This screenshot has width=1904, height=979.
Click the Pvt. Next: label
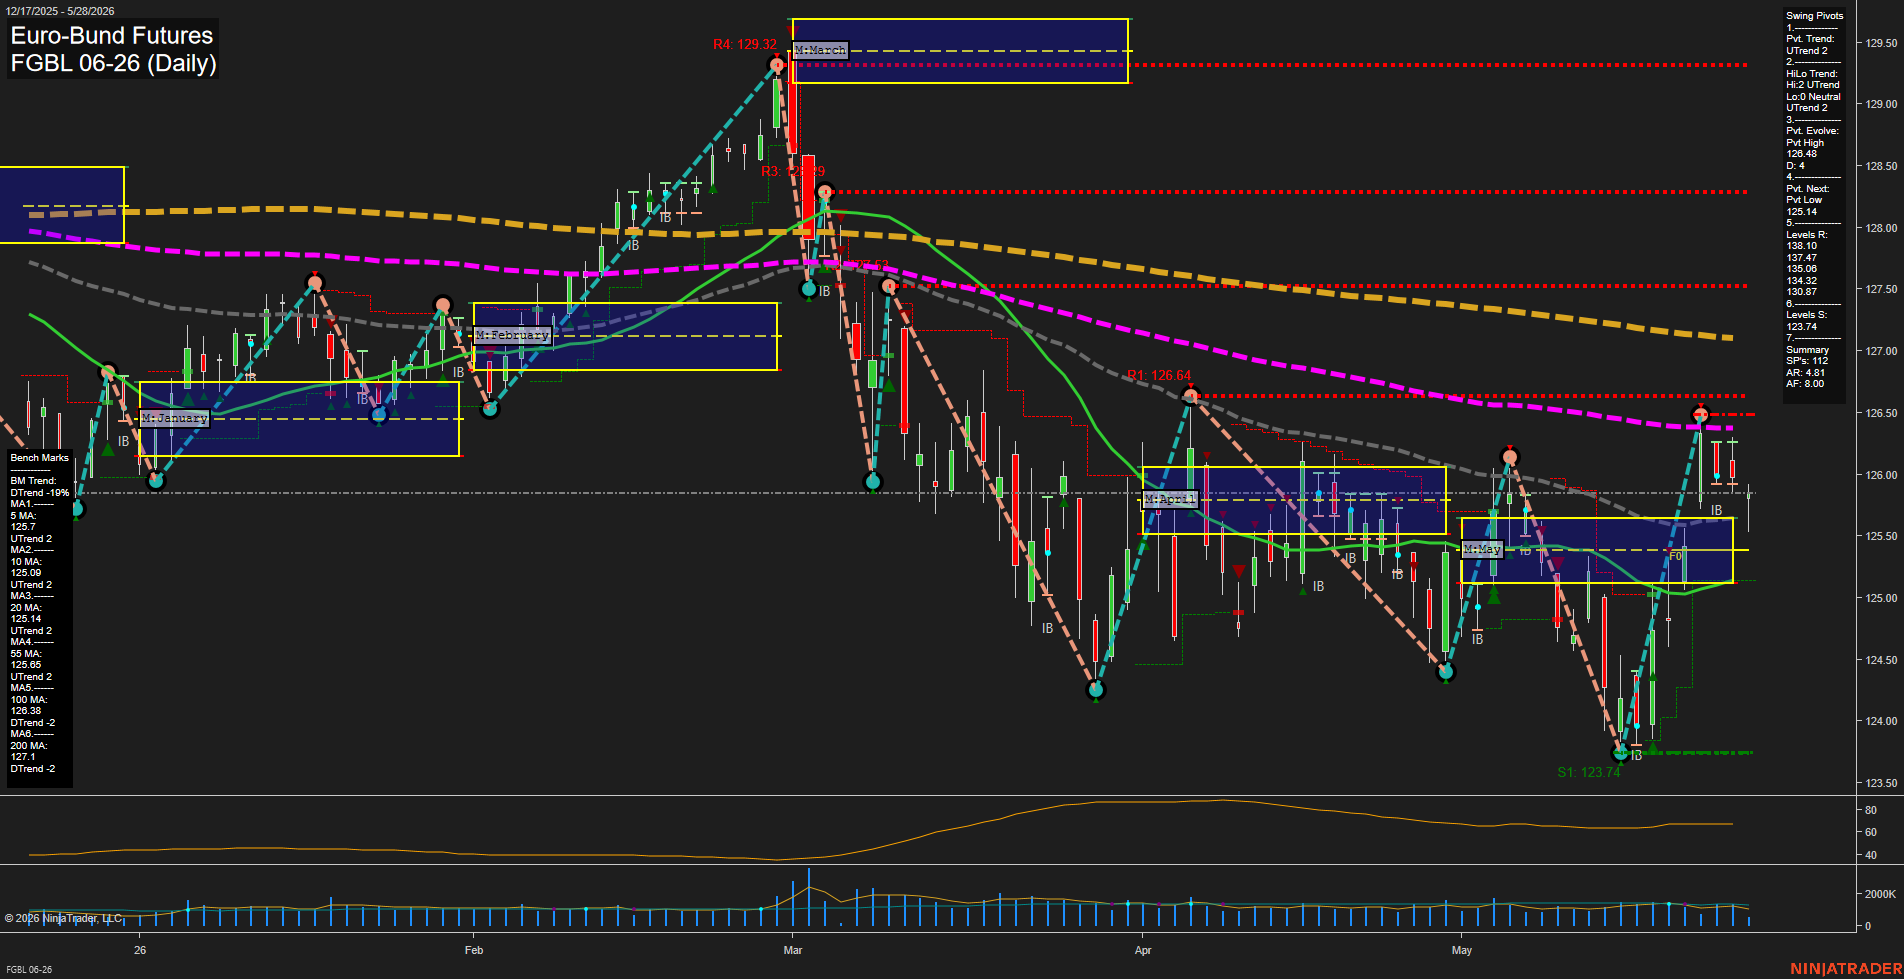[x=1807, y=189]
